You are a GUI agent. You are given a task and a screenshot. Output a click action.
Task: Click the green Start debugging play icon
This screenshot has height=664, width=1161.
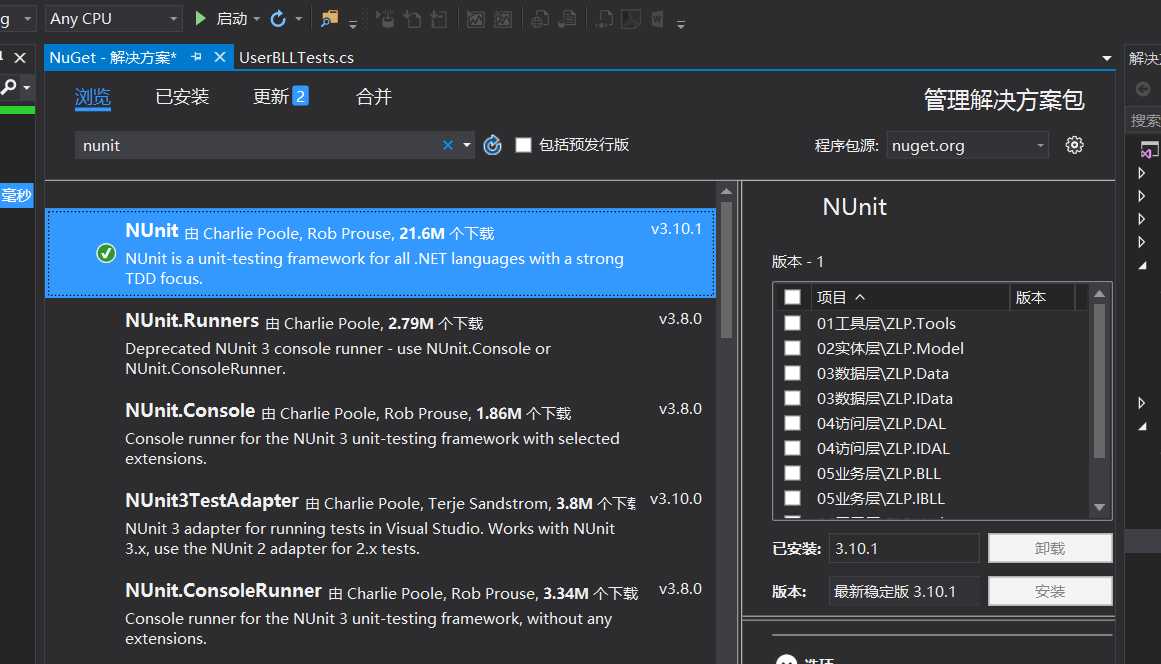tap(200, 19)
